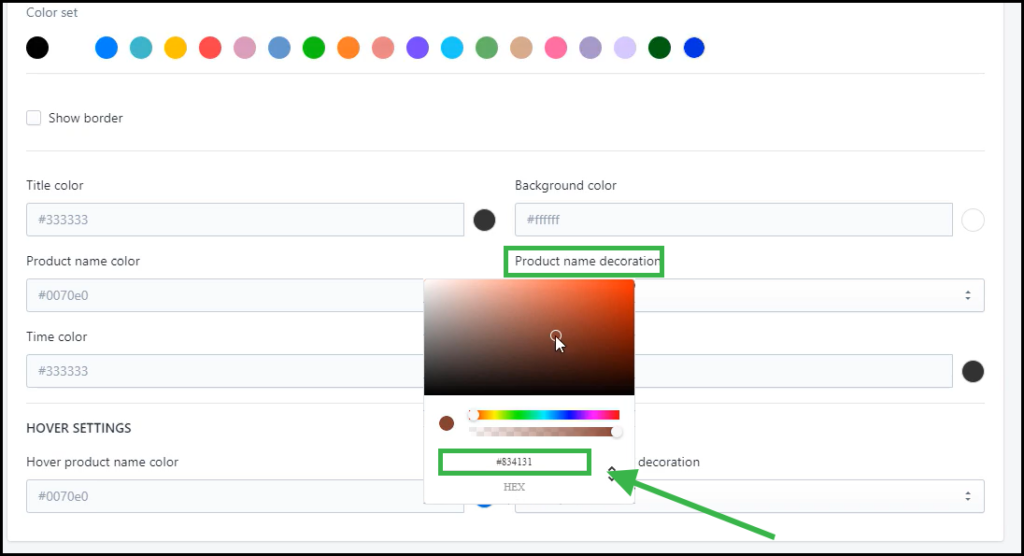
Task: Edit the Product name color field
Action: 225,295
